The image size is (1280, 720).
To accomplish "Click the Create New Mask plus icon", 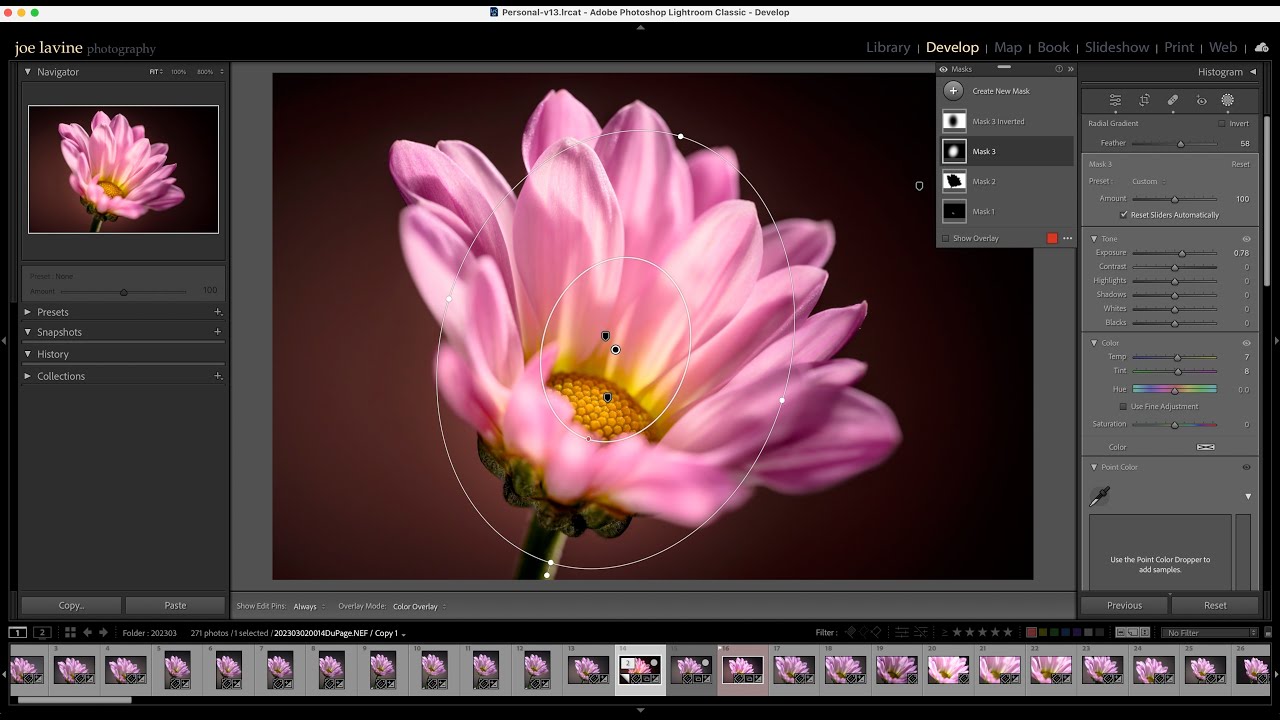I will [x=953, y=91].
